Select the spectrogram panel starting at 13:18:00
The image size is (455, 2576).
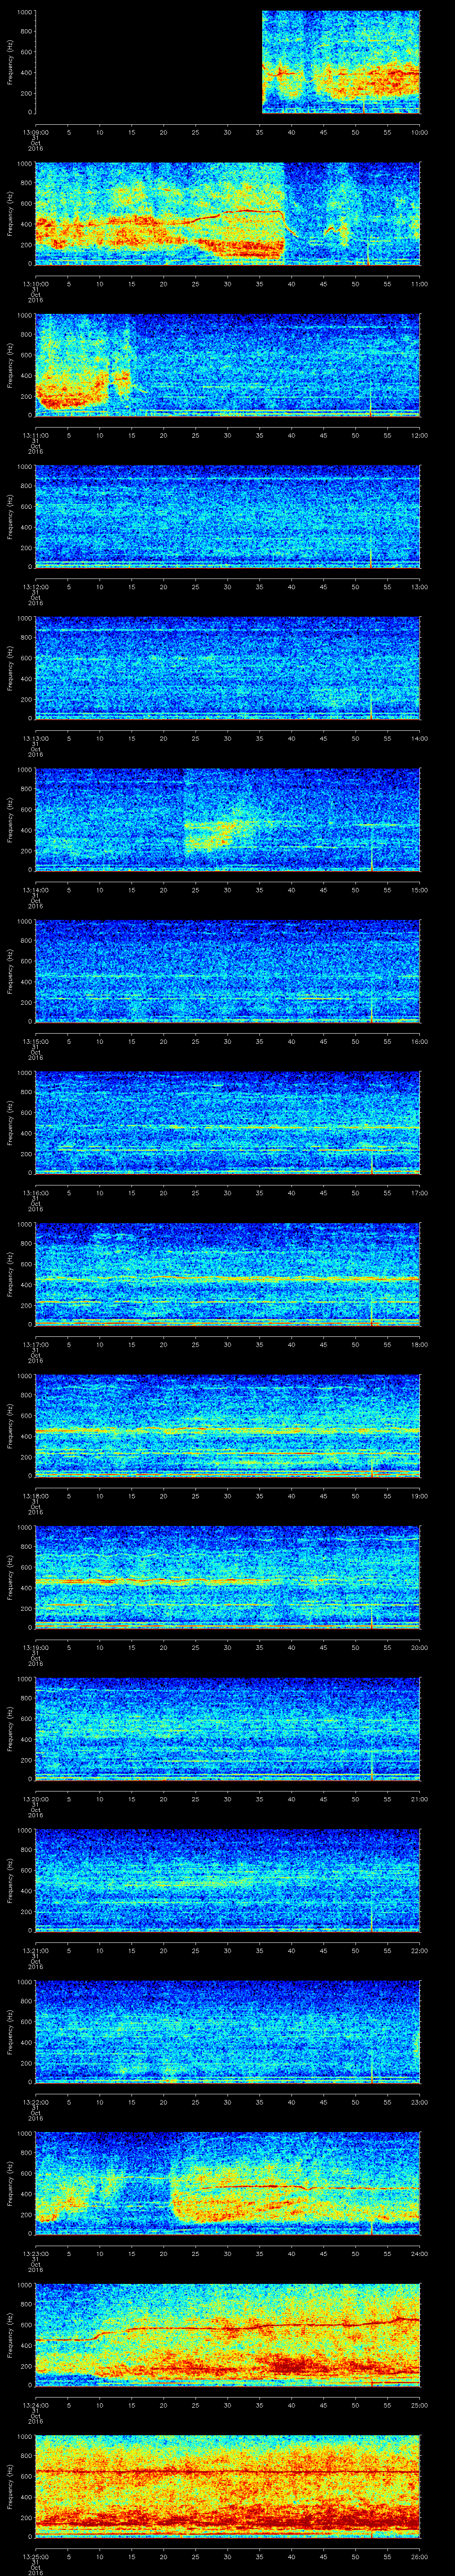(x=228, y=1426)
